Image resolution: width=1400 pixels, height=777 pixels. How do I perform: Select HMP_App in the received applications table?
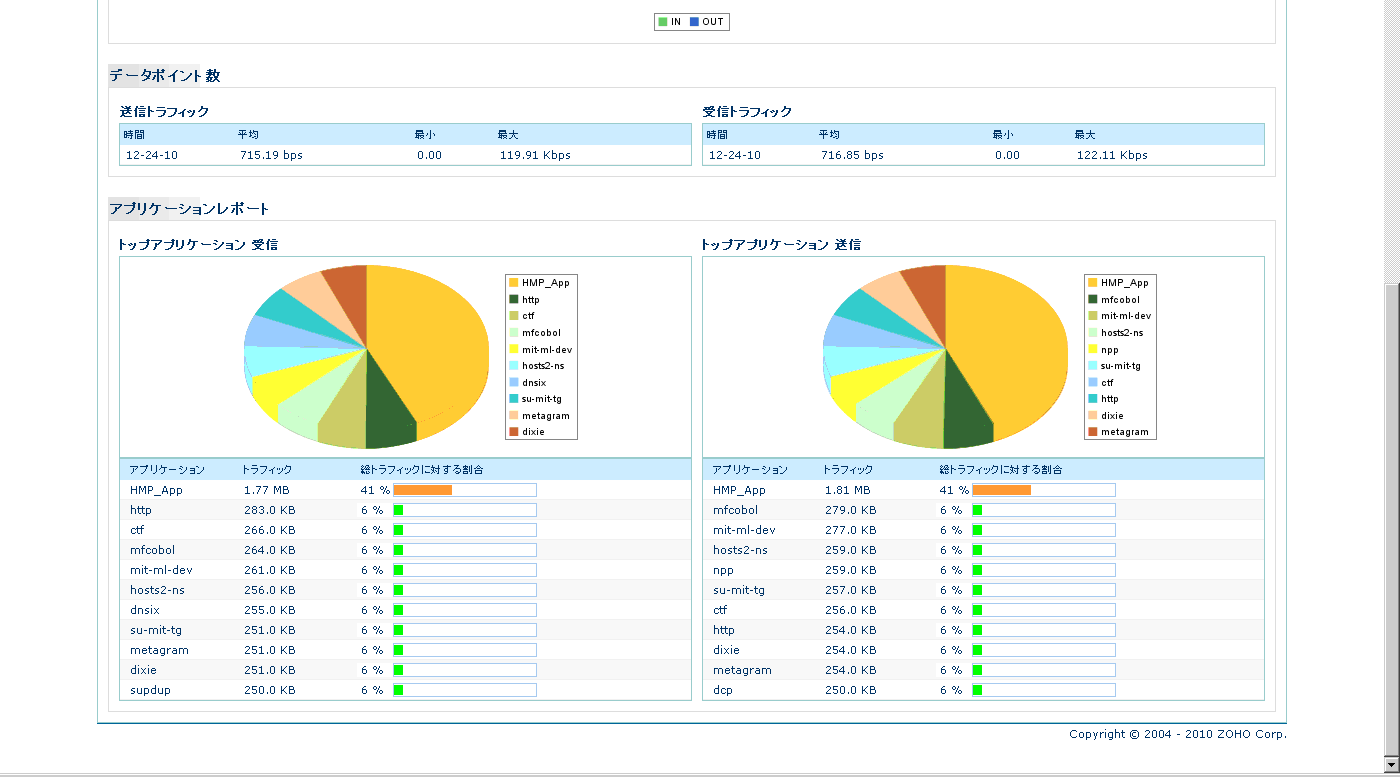pos(156,490)
